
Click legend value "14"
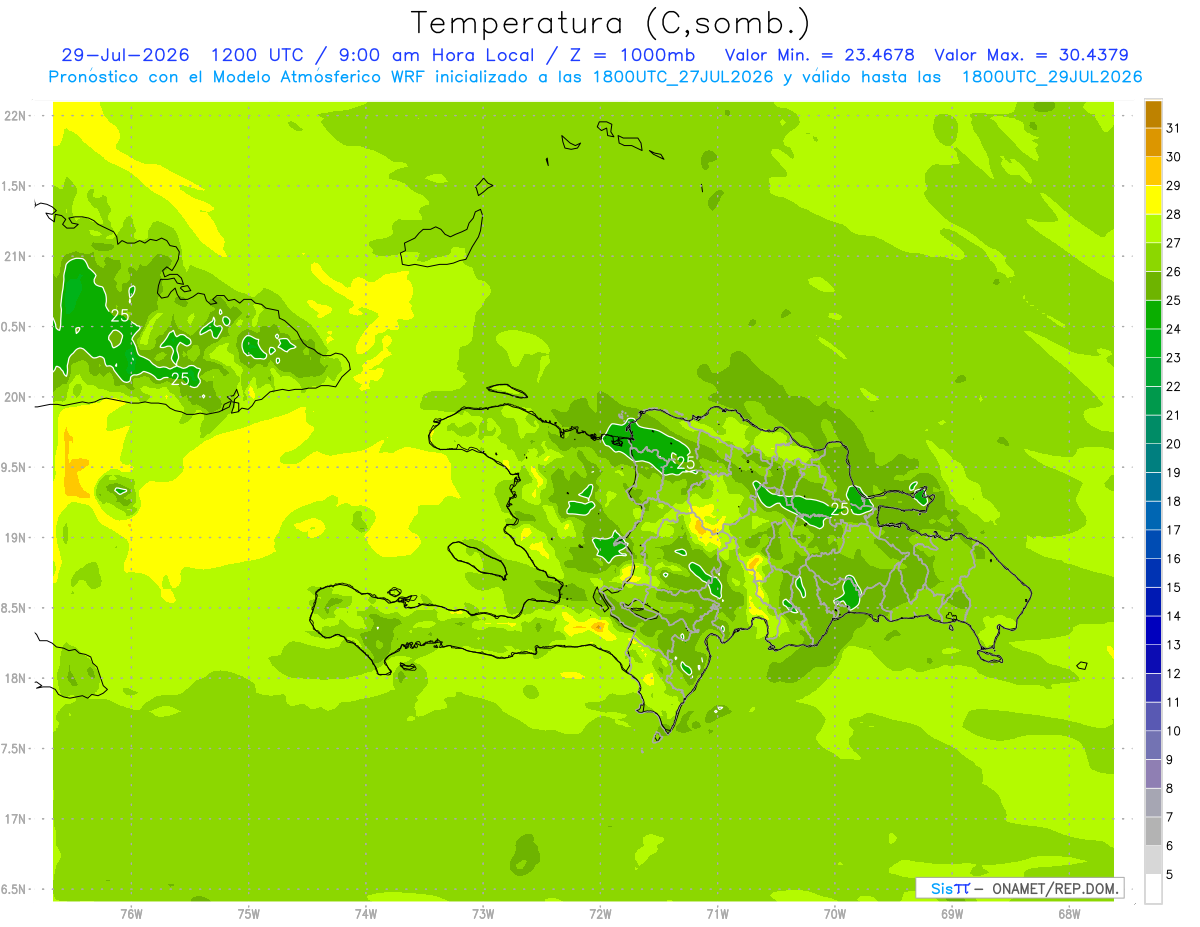(x=1174, y=616)
